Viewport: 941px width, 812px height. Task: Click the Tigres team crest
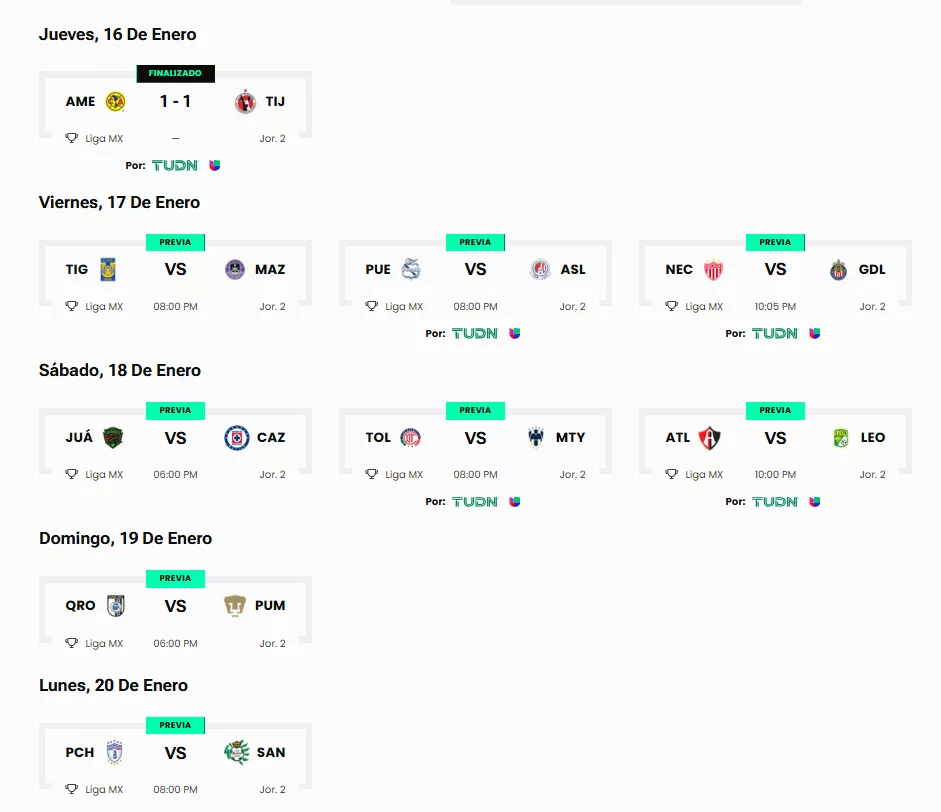[x=108, y=269]
